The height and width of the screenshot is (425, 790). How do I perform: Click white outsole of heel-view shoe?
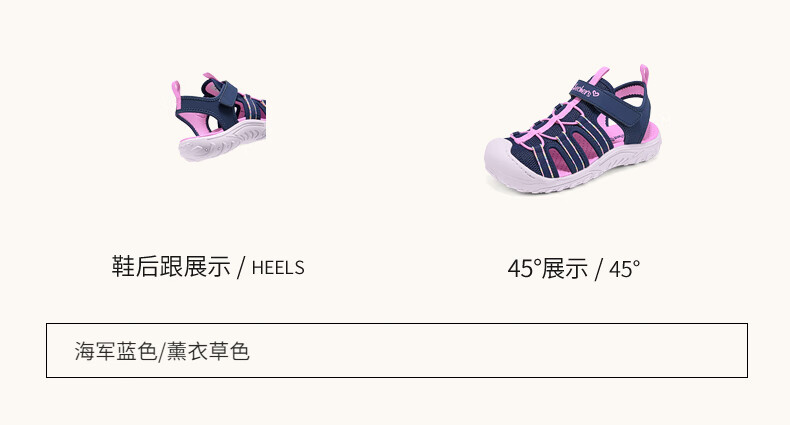pos(222,143)
